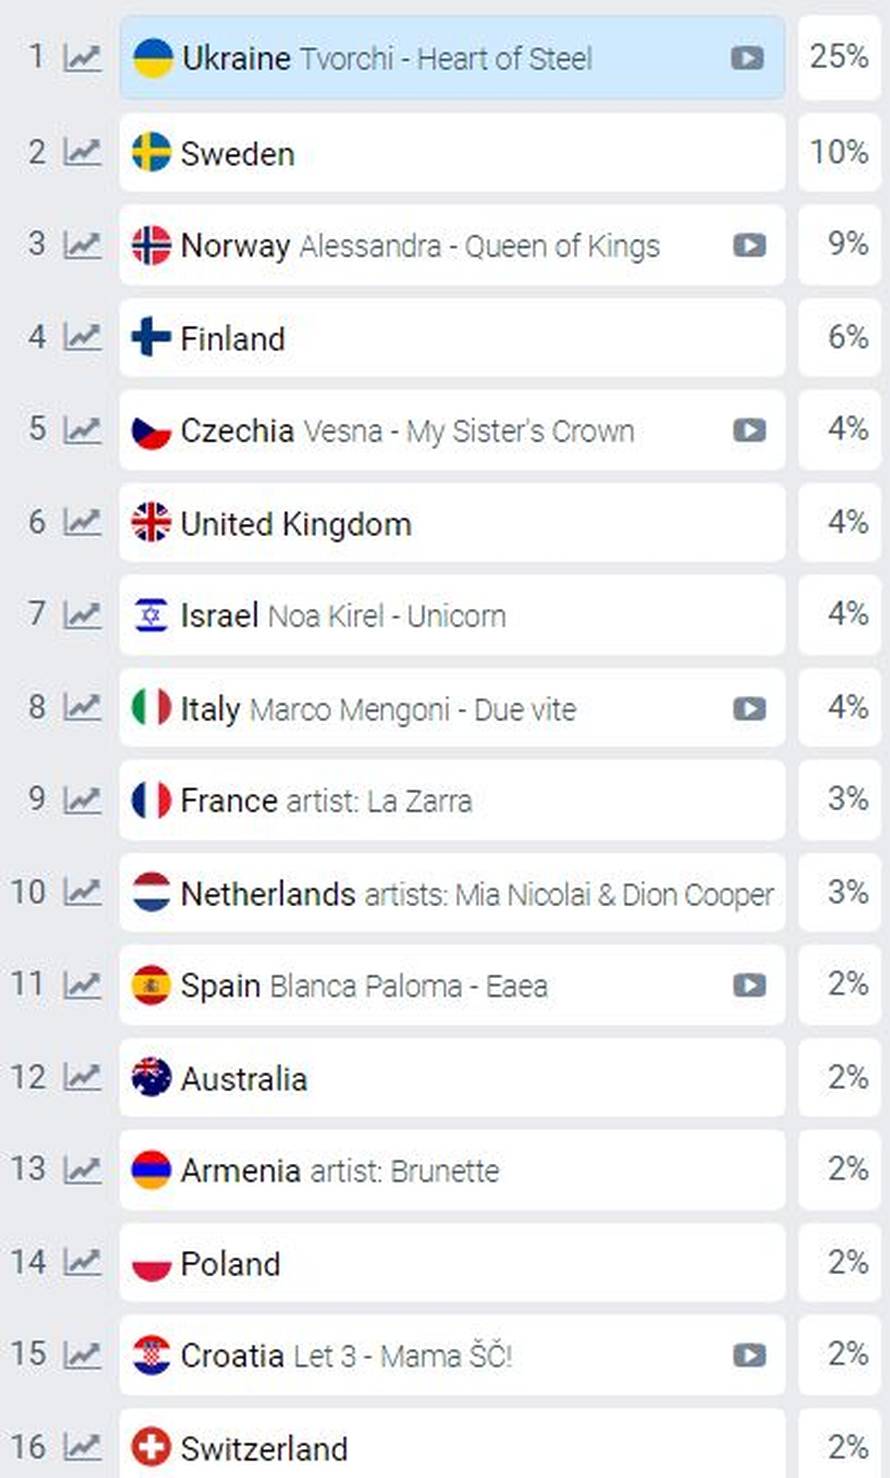Show the odds graph icon for Israel
The height and width of the screenshot is (1478, 890).
click(x=83, y=615)
